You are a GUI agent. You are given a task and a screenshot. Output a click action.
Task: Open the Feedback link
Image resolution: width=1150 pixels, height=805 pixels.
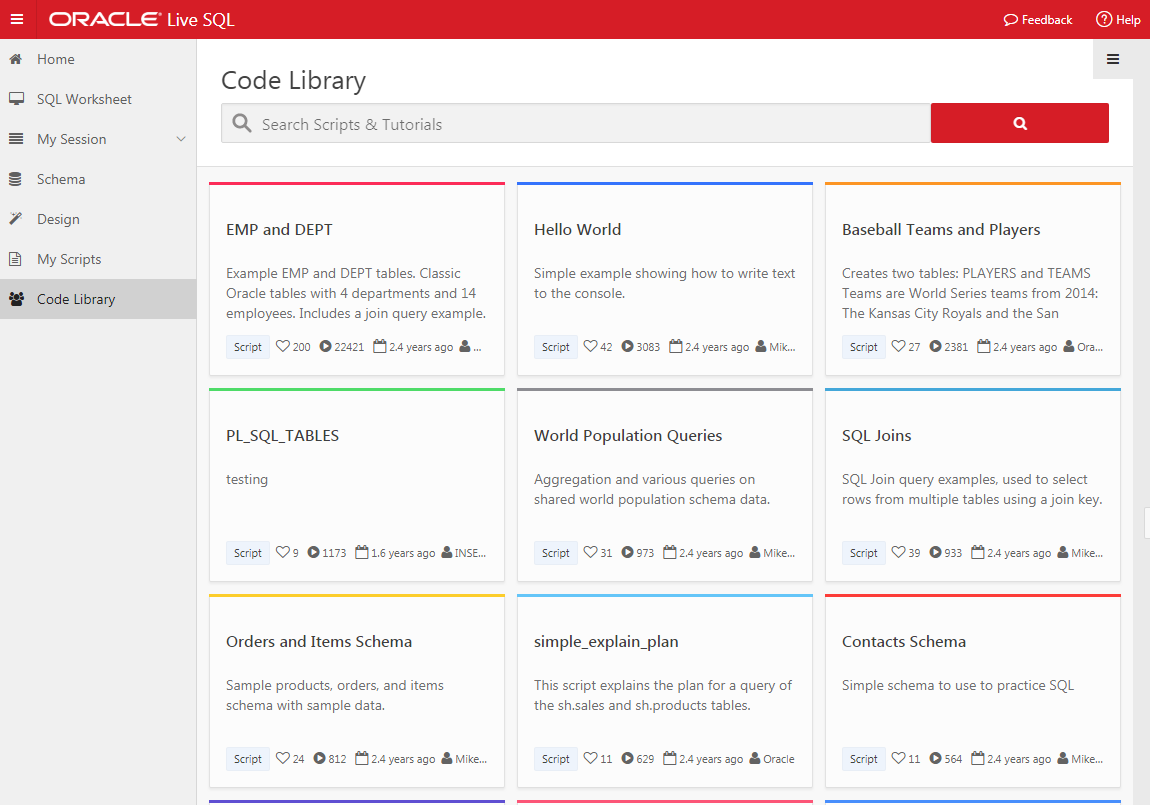[x=1038, y=20]
